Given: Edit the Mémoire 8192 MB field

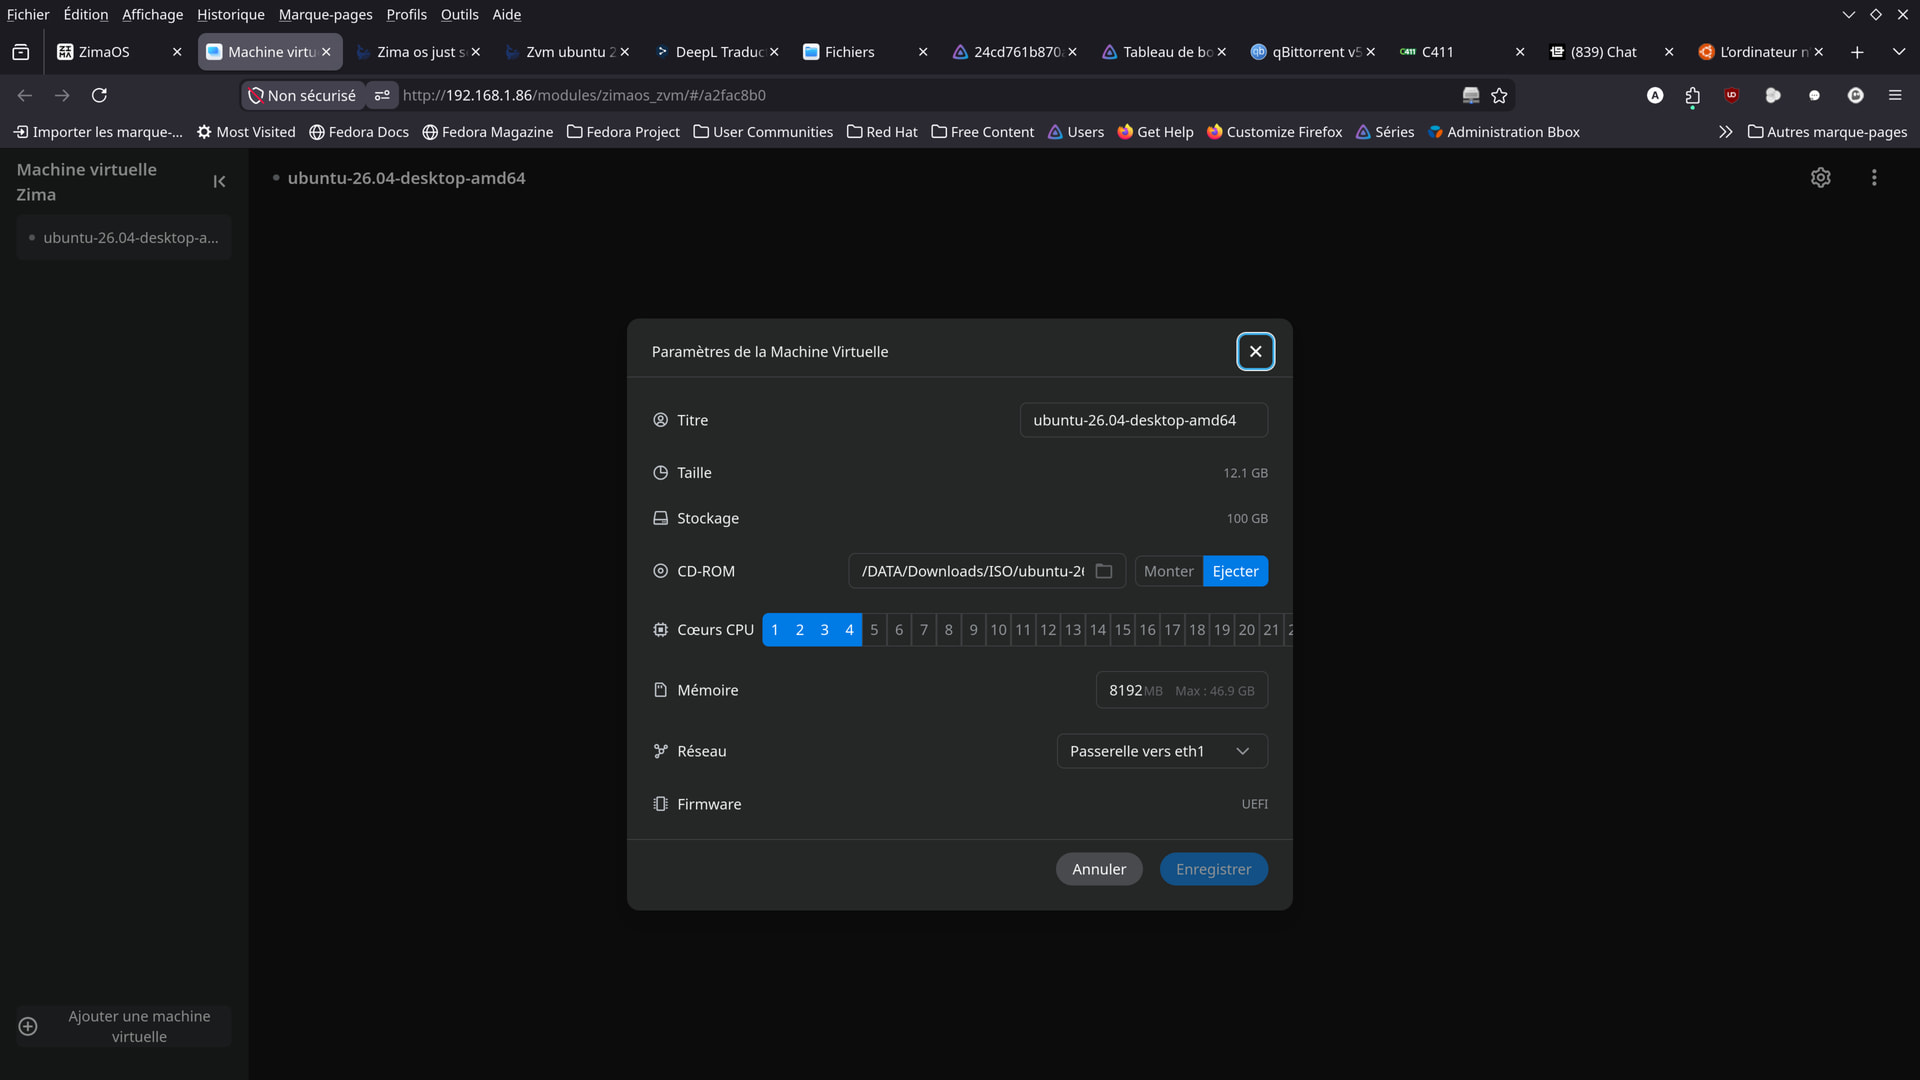Looking at the screenshot, I should tap(1181, 690).
